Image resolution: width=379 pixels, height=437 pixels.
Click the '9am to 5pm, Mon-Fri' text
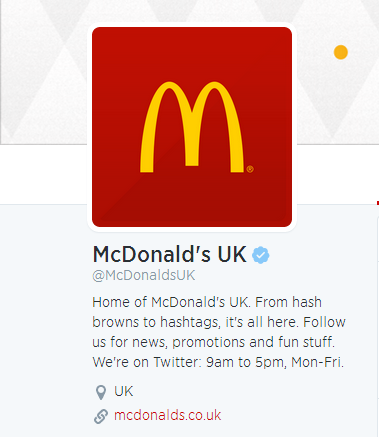click(x=275, y=362)
